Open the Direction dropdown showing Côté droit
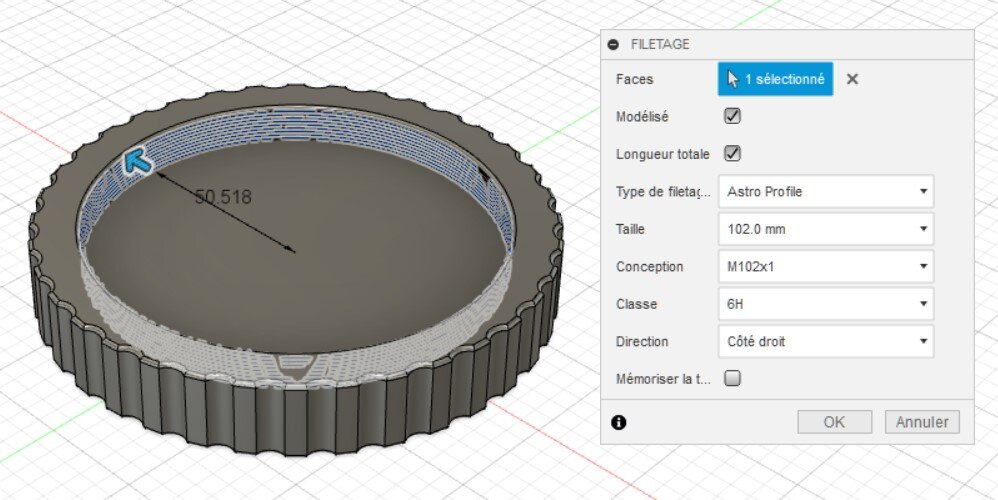 (826, 342)
